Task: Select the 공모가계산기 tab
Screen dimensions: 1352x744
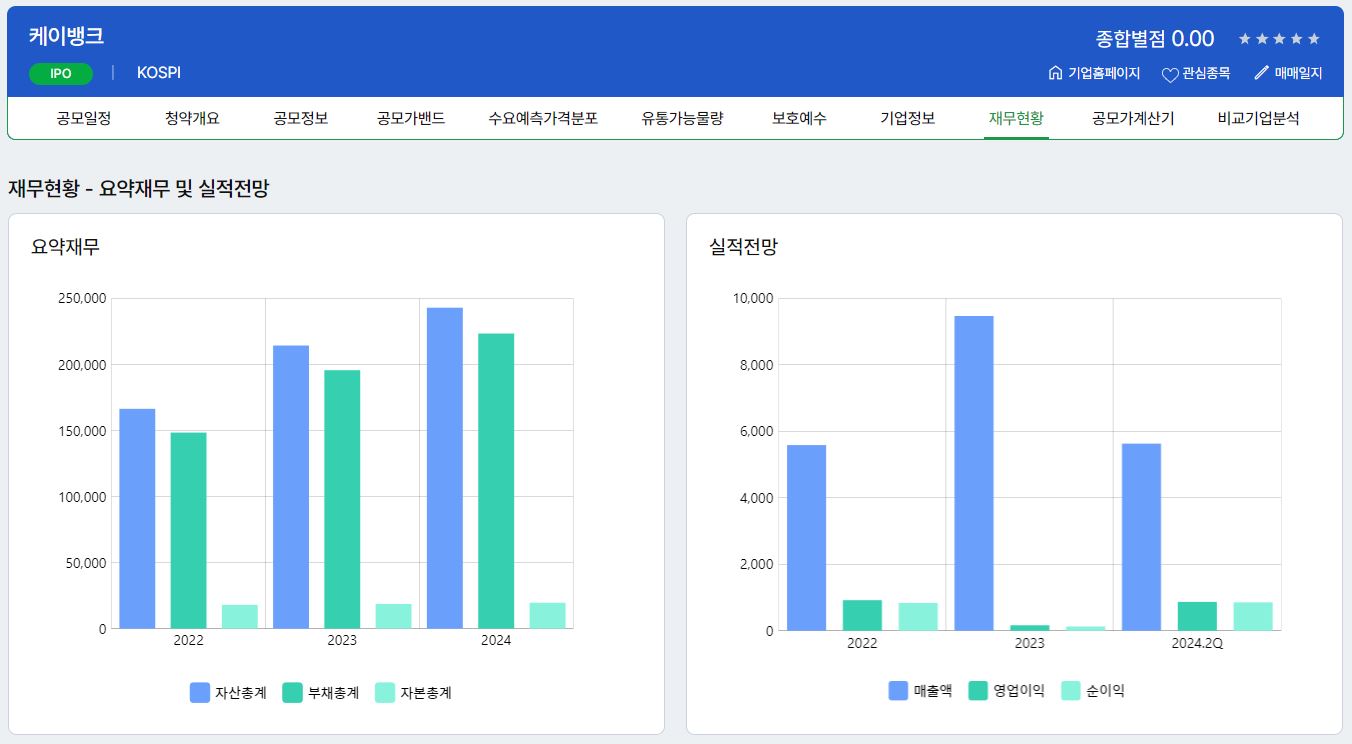Action: point(1133,118)
